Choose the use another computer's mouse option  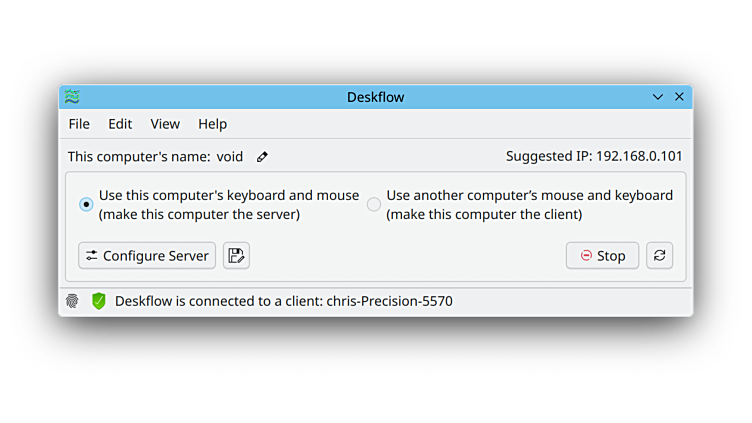[374, 204]
